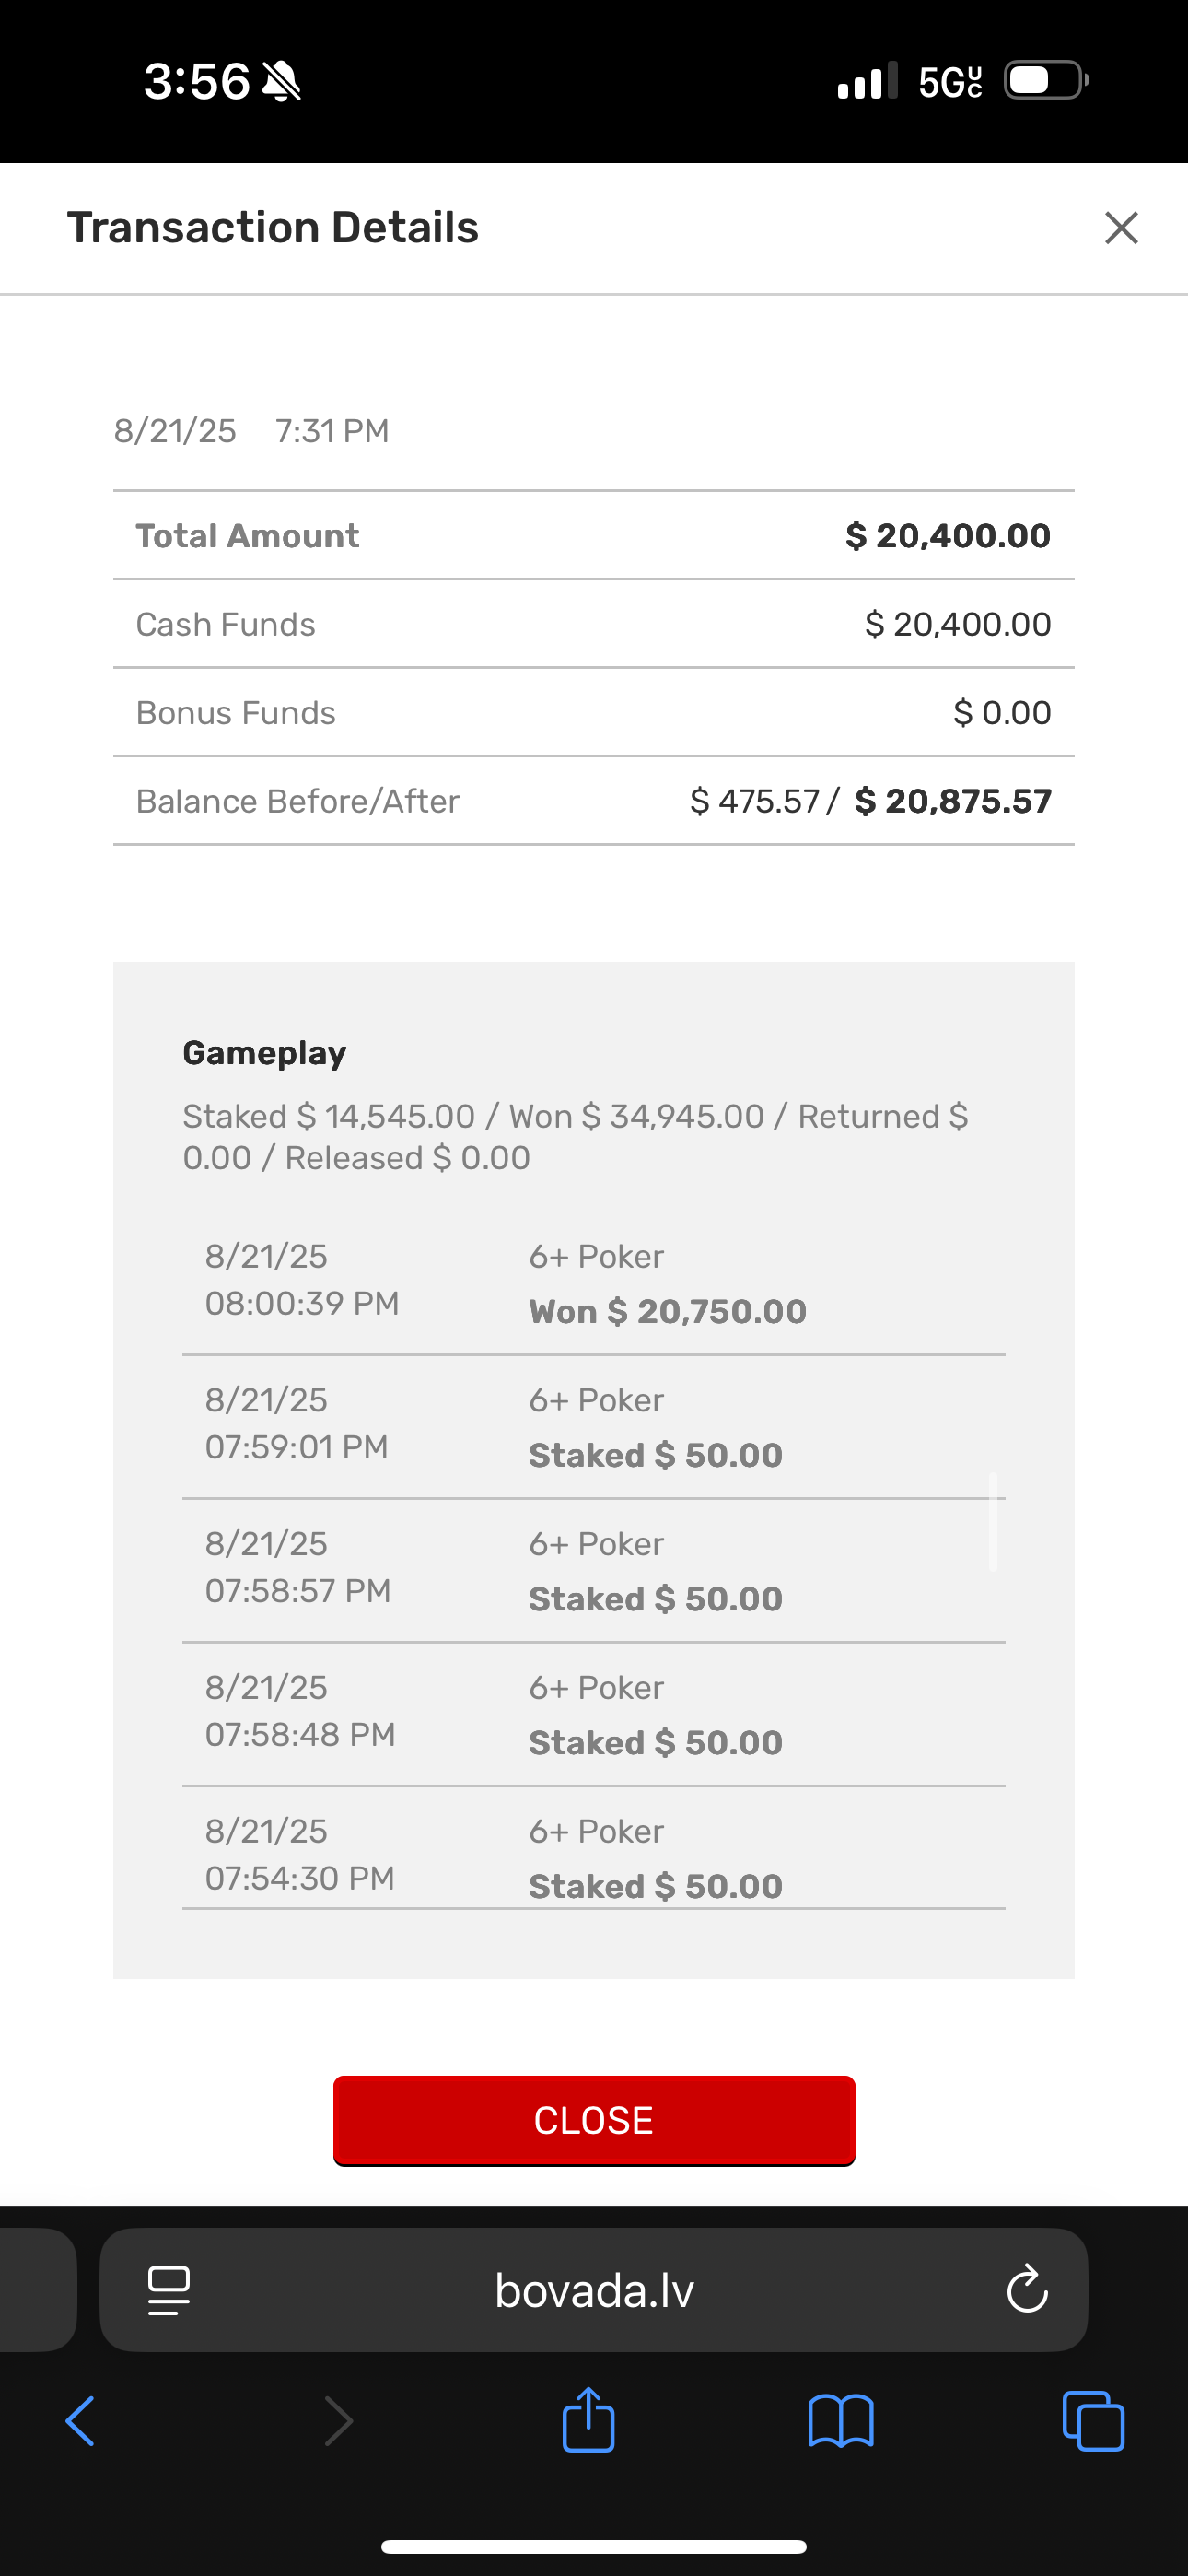Reload the bovada.lv page
The height and width of the screenshot is (2576, 1188).
tap(1027, 2290)
